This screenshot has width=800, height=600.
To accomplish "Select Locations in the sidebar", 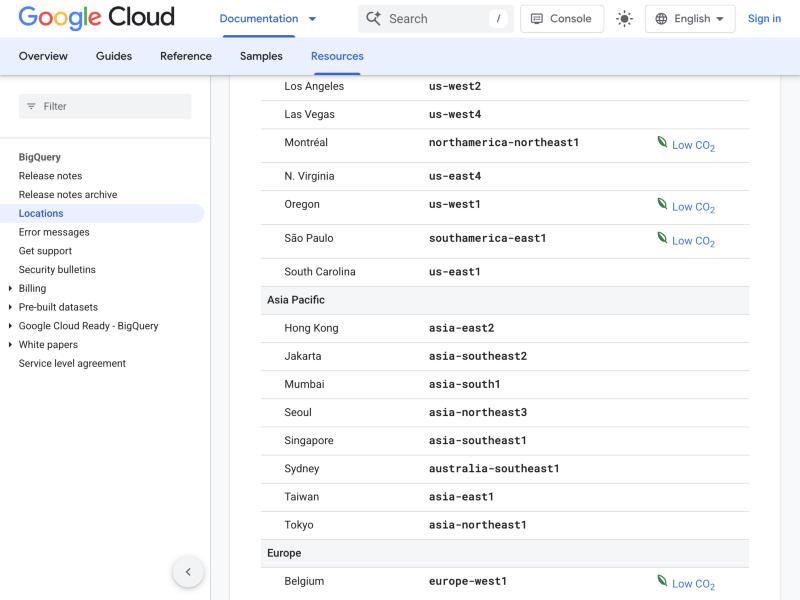I will coord(41,213).
